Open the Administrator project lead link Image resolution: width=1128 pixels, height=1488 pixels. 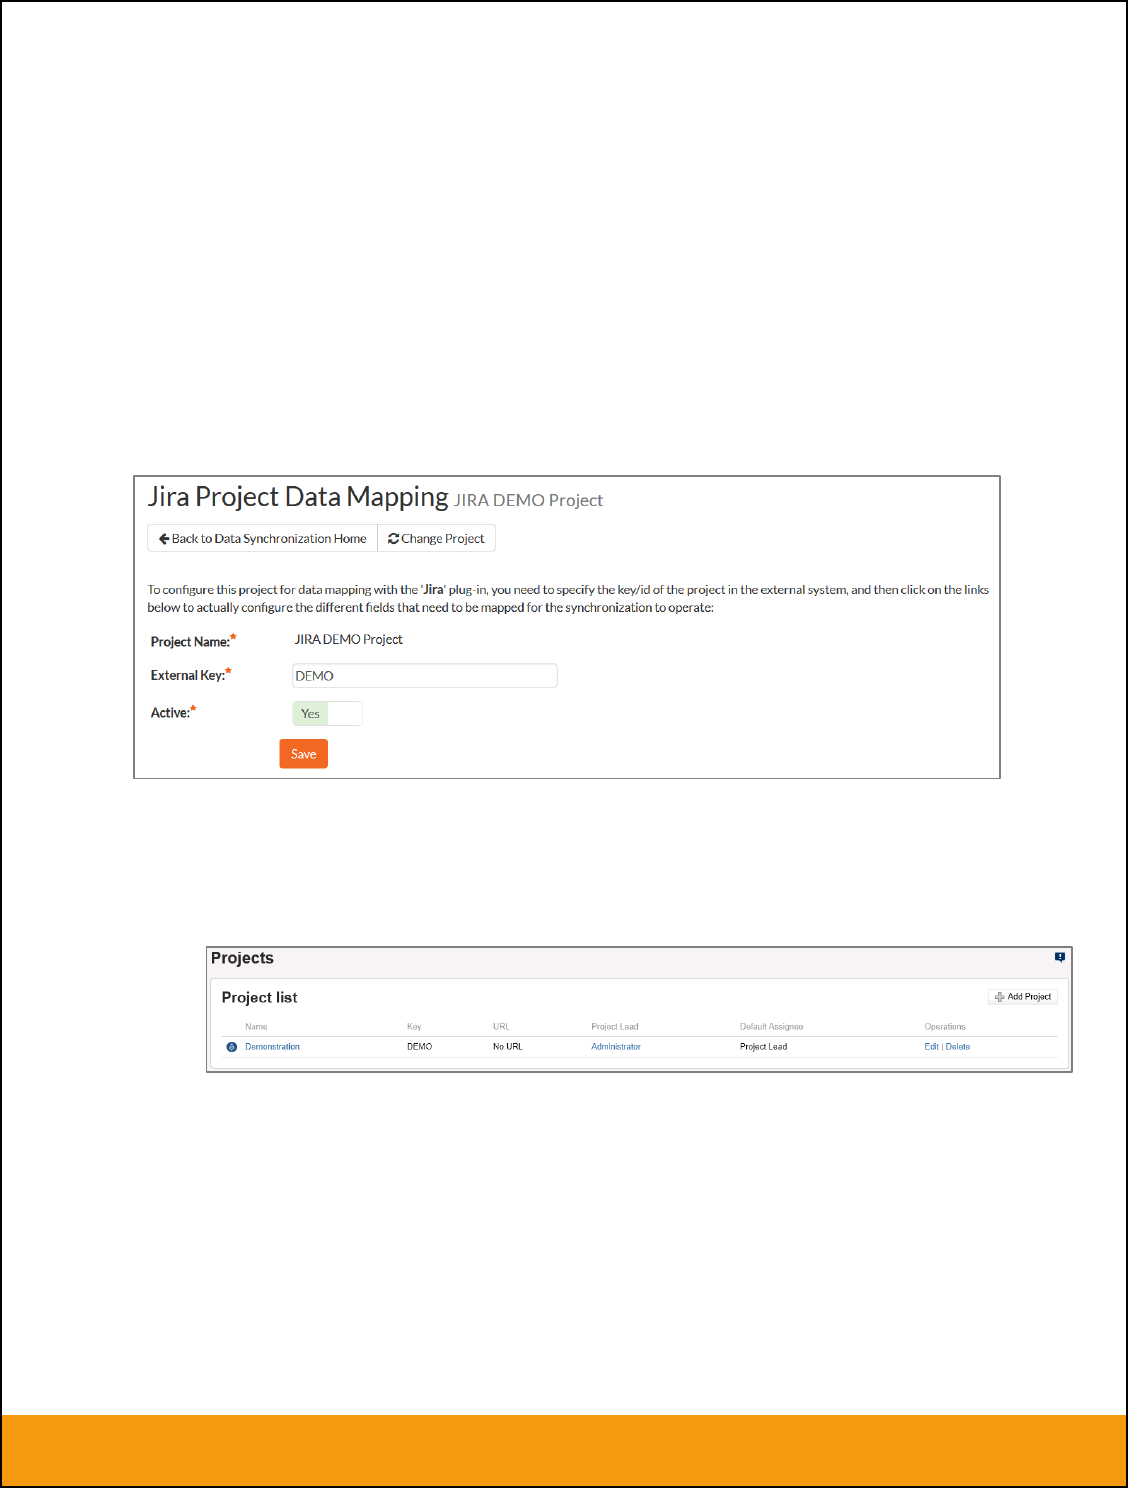point(616,1047)
